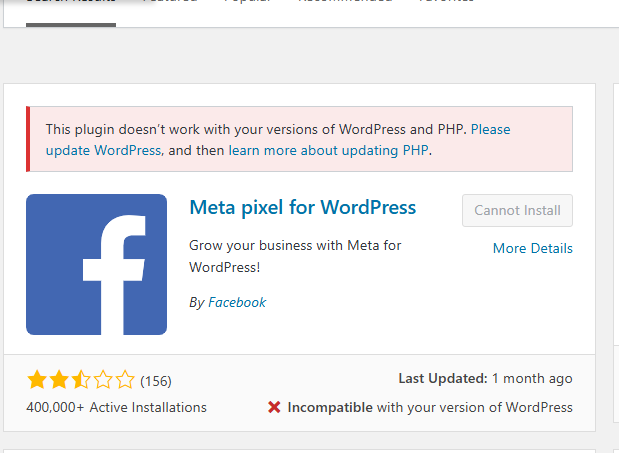The width and height of the screenshot is (619, 453).
Task: Switch to the Recommended tab
Action: click(345, 2)
